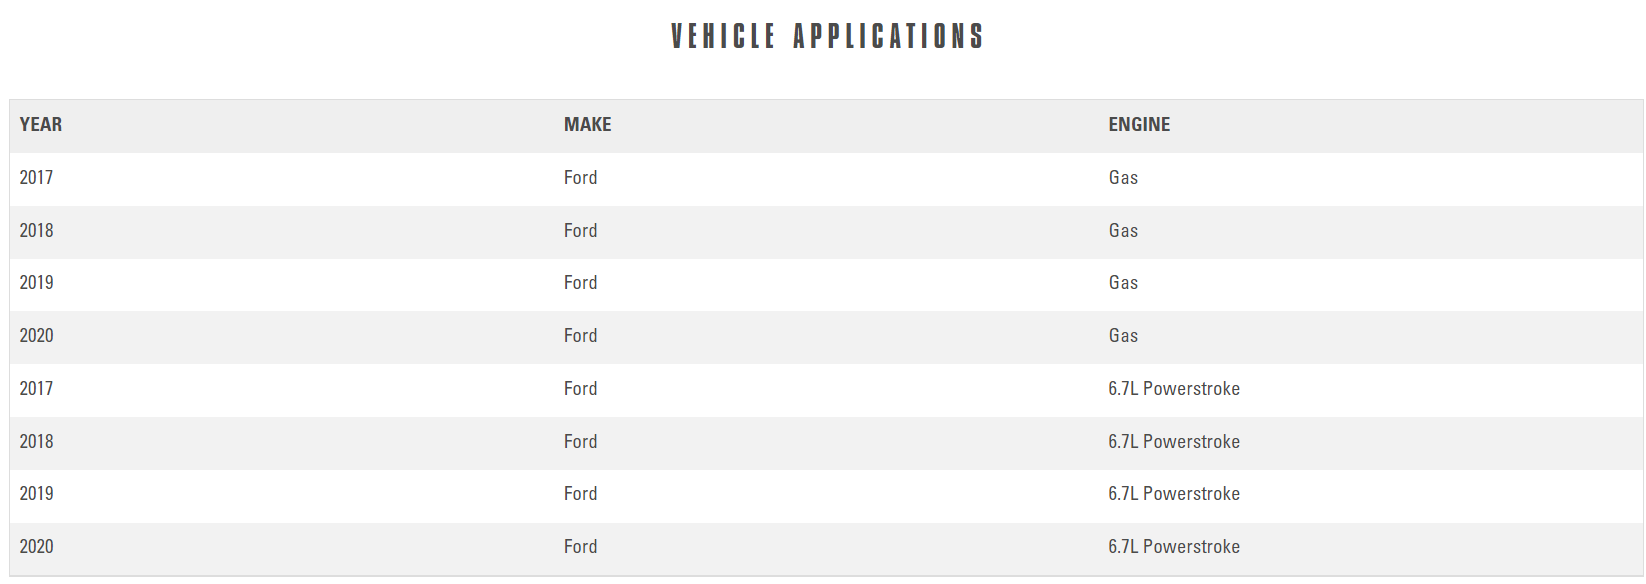Click Gas engine cell for 2018 row
This screenshot has height=584, width=1646.
click(1123, 231)
